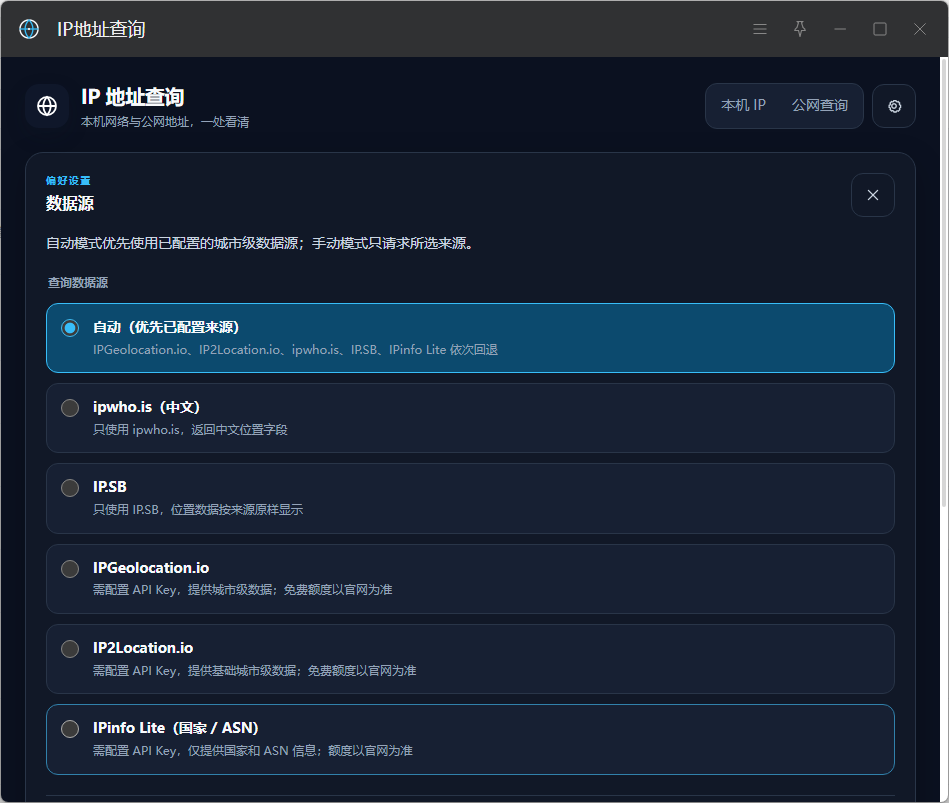This screenshot has width=949, height=803.
Task: Click the IP2Location.io option card description
Action: point(254,670)
